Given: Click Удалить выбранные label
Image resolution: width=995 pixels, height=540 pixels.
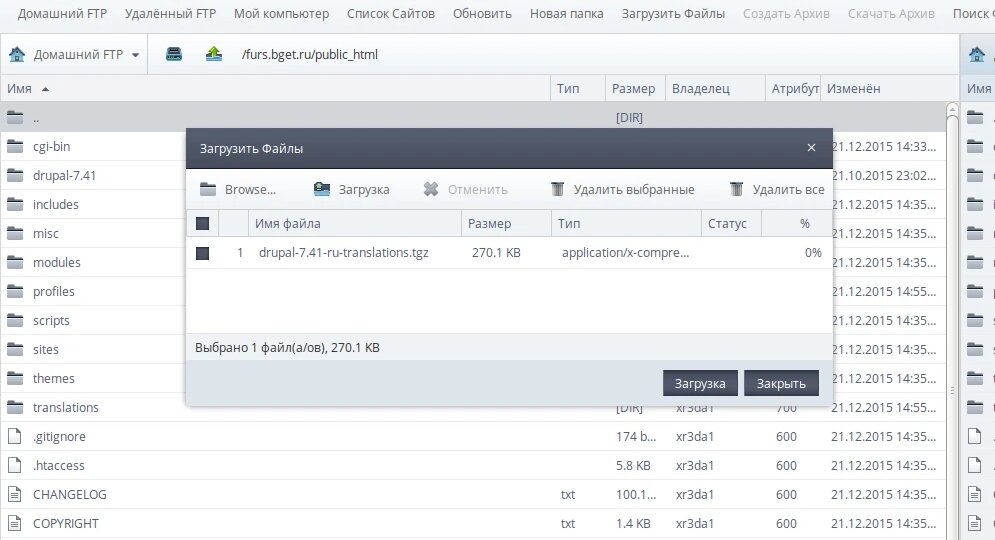Looking at the screenshot, I should [634, 189].
